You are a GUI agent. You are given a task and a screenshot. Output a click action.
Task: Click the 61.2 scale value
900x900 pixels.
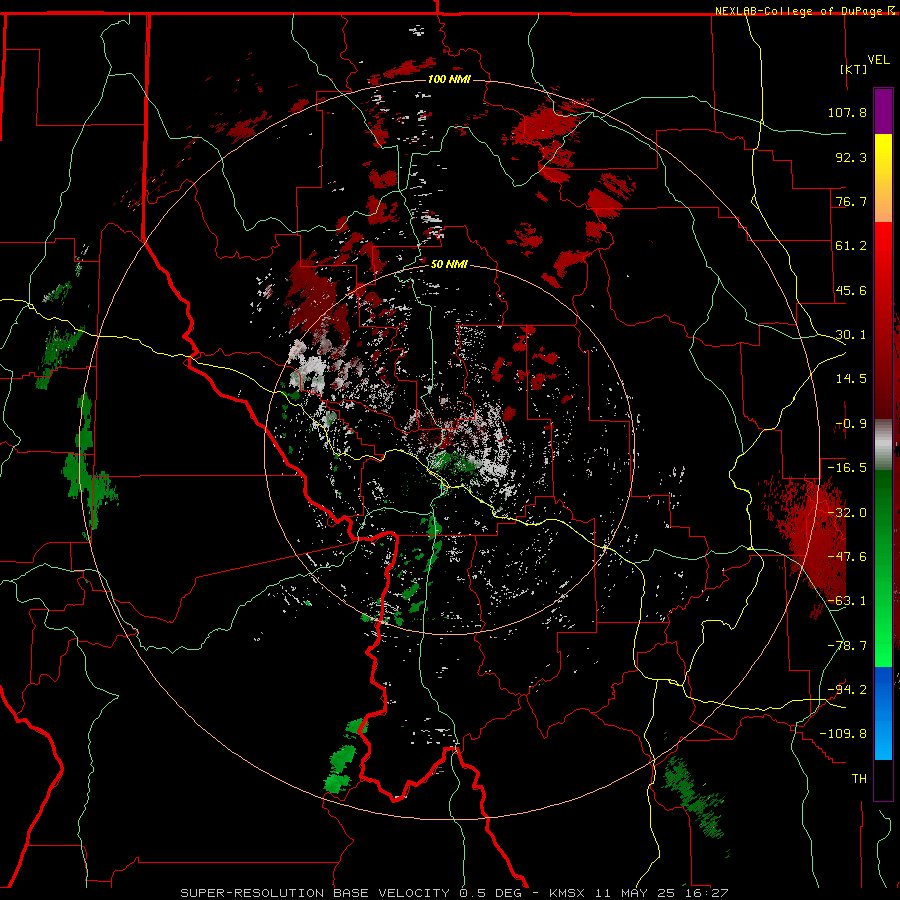pyautogui.click(x=851, y=246)
